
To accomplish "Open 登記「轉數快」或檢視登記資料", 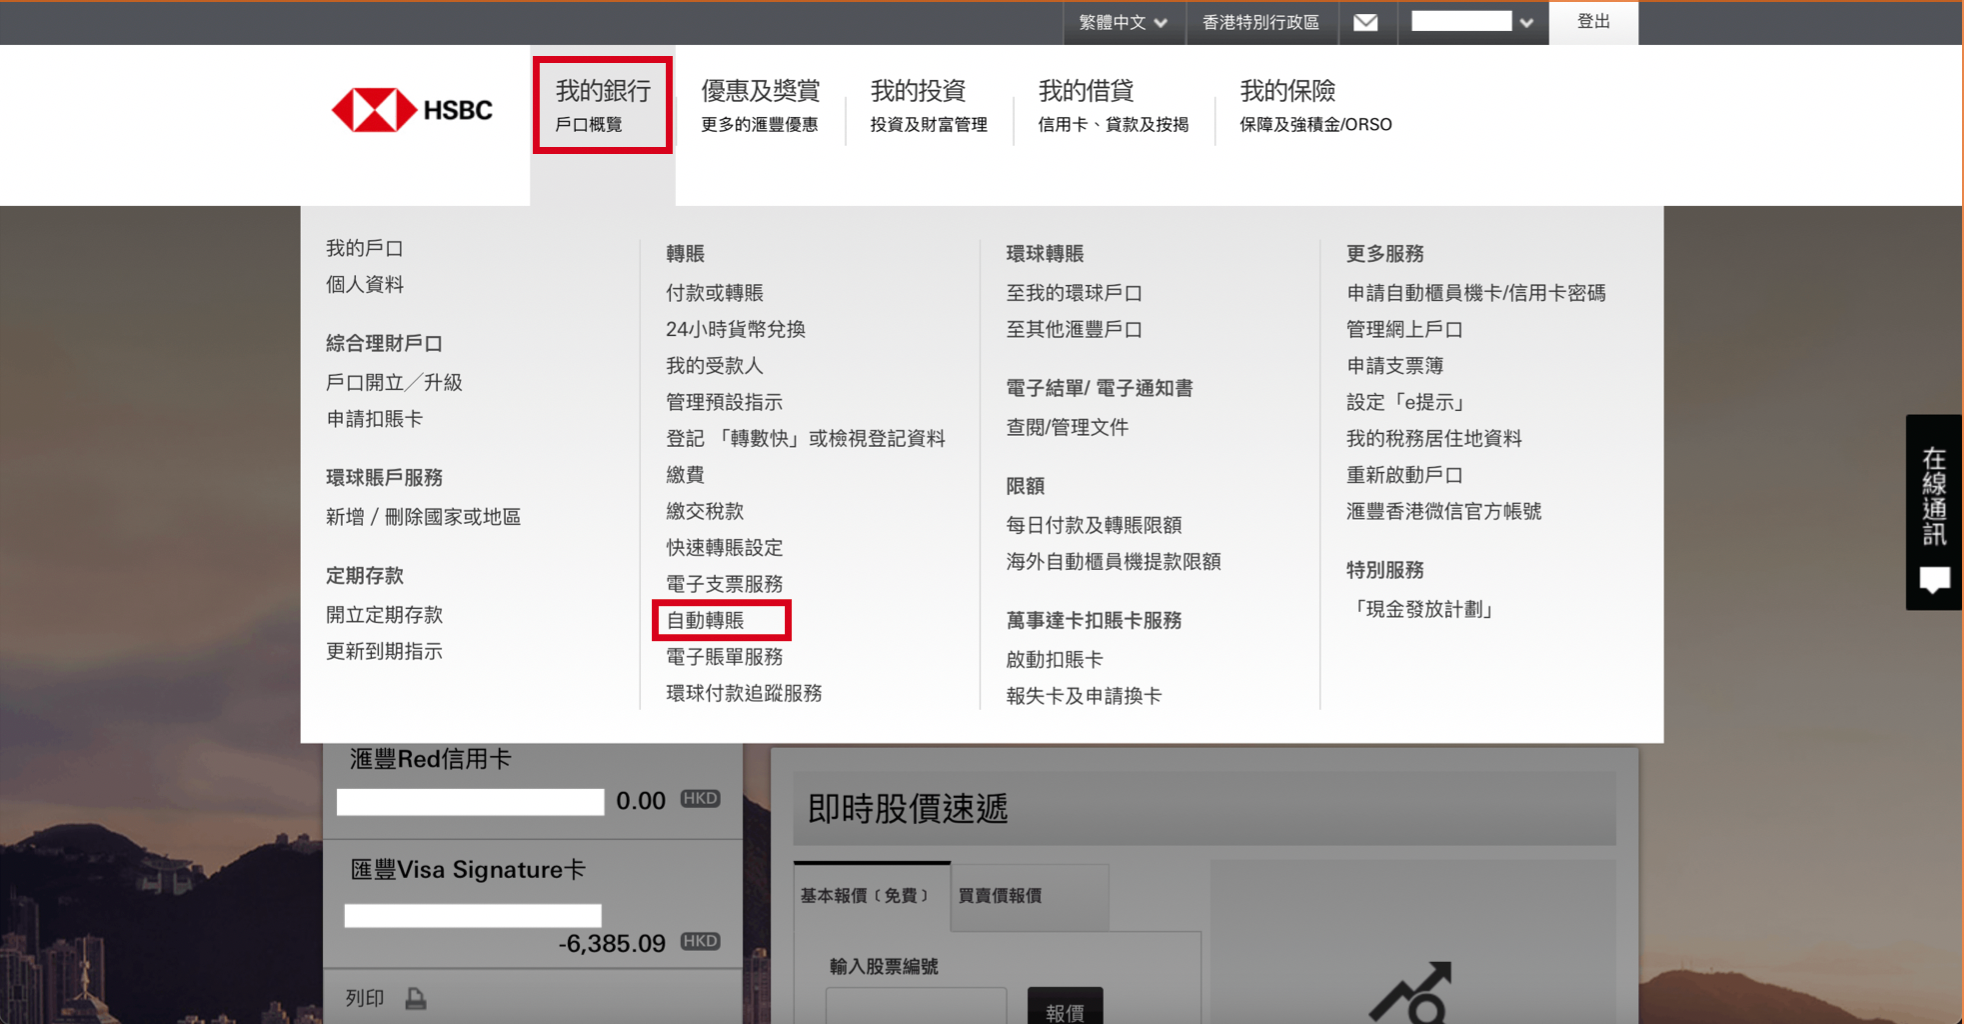I will click(x=805, y=438).
